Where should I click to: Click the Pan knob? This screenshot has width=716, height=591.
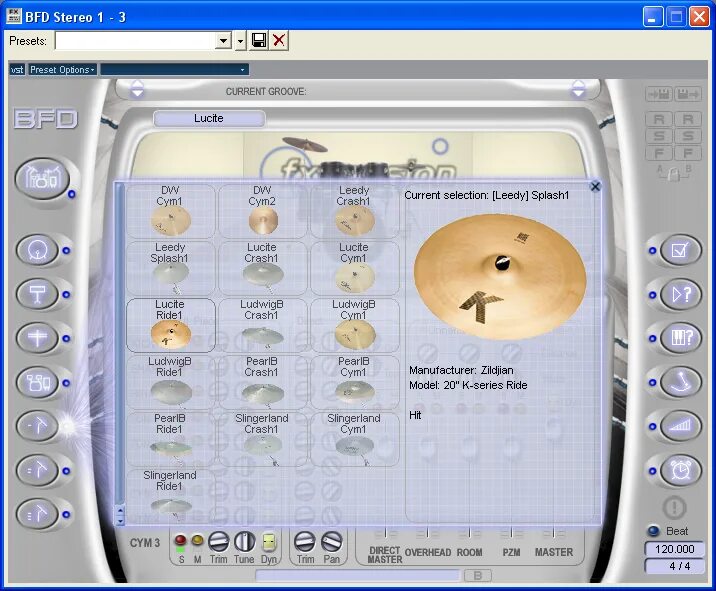pos(332,542)
